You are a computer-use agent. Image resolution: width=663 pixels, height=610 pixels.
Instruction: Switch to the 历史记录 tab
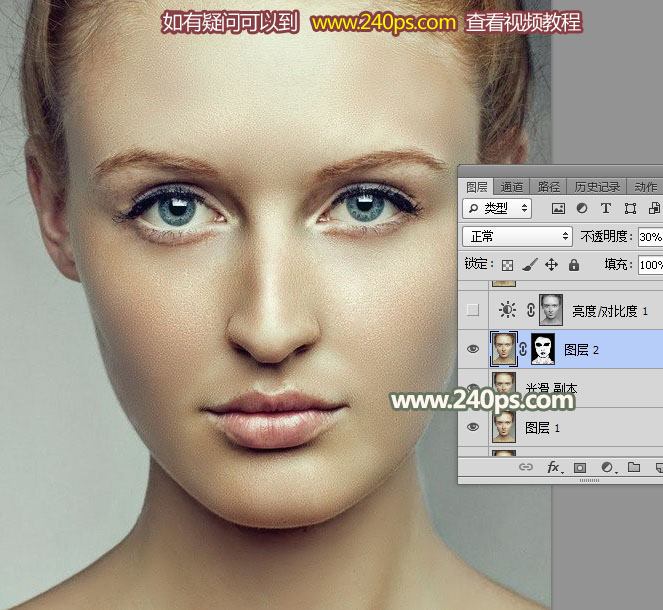point(597,187)
